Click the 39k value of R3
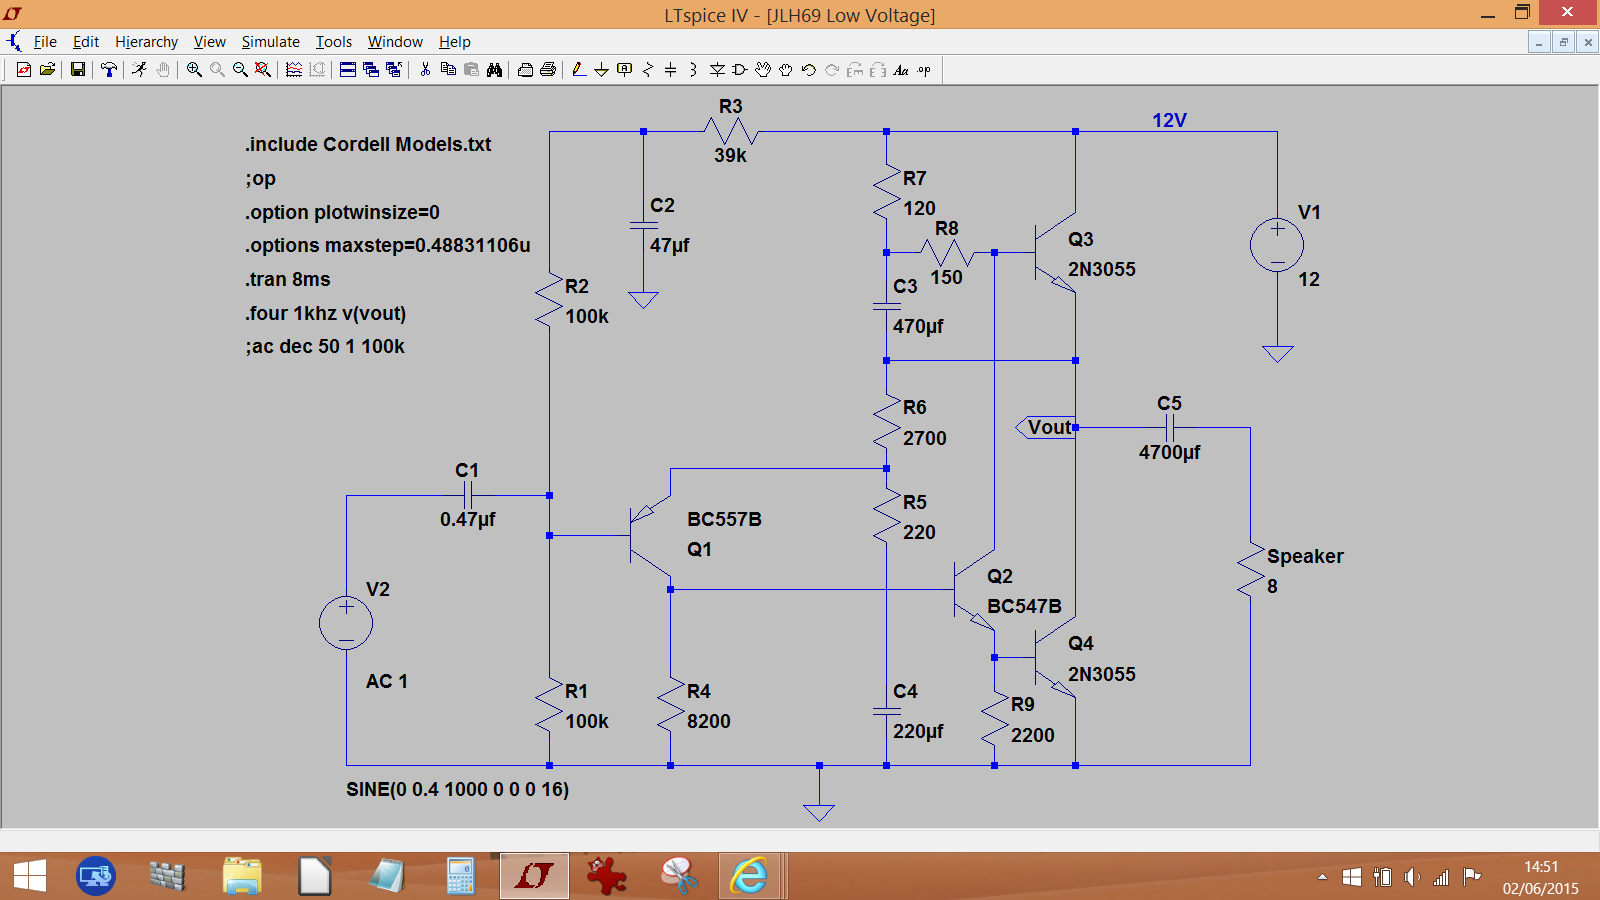This screenshot has height=900, width=1600. coord(730,155)
